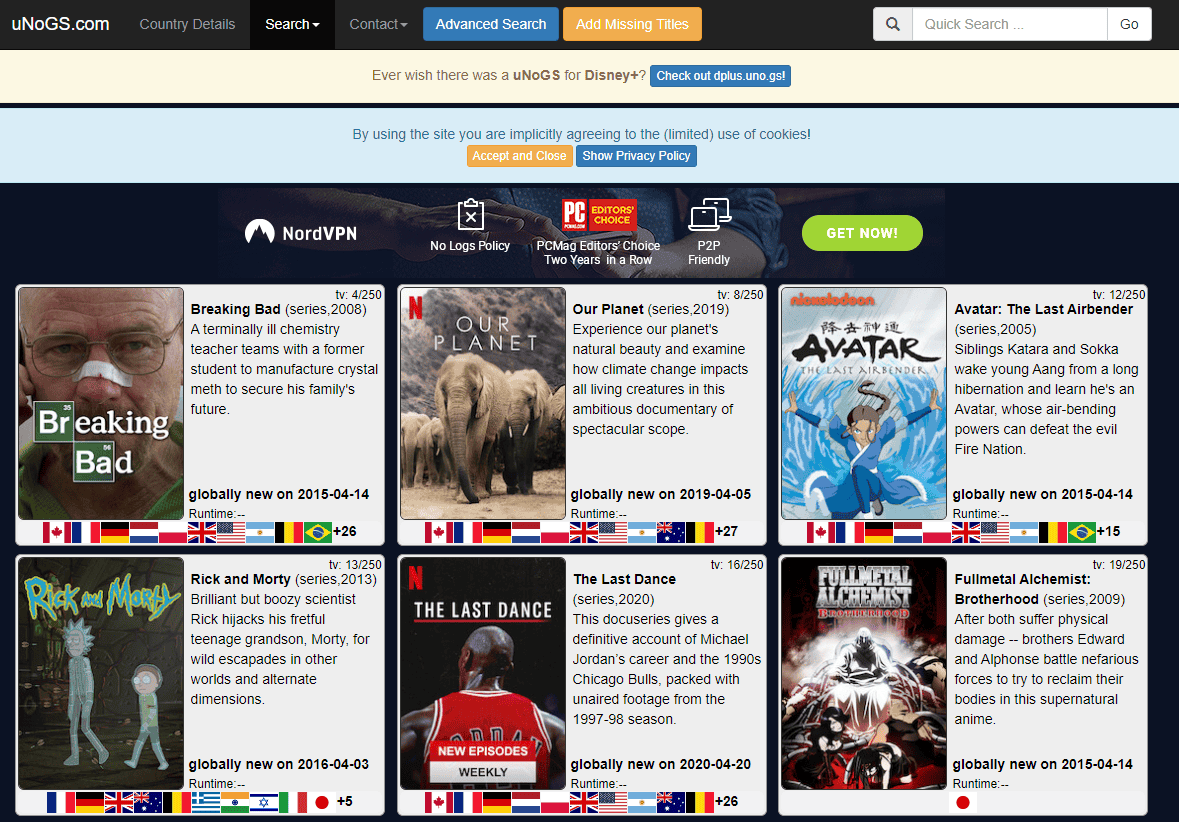The image size is (1179, 822).
Task: Click the USA flag under Avatar: The Last Airbender
Action: click(x=995, y=532)
